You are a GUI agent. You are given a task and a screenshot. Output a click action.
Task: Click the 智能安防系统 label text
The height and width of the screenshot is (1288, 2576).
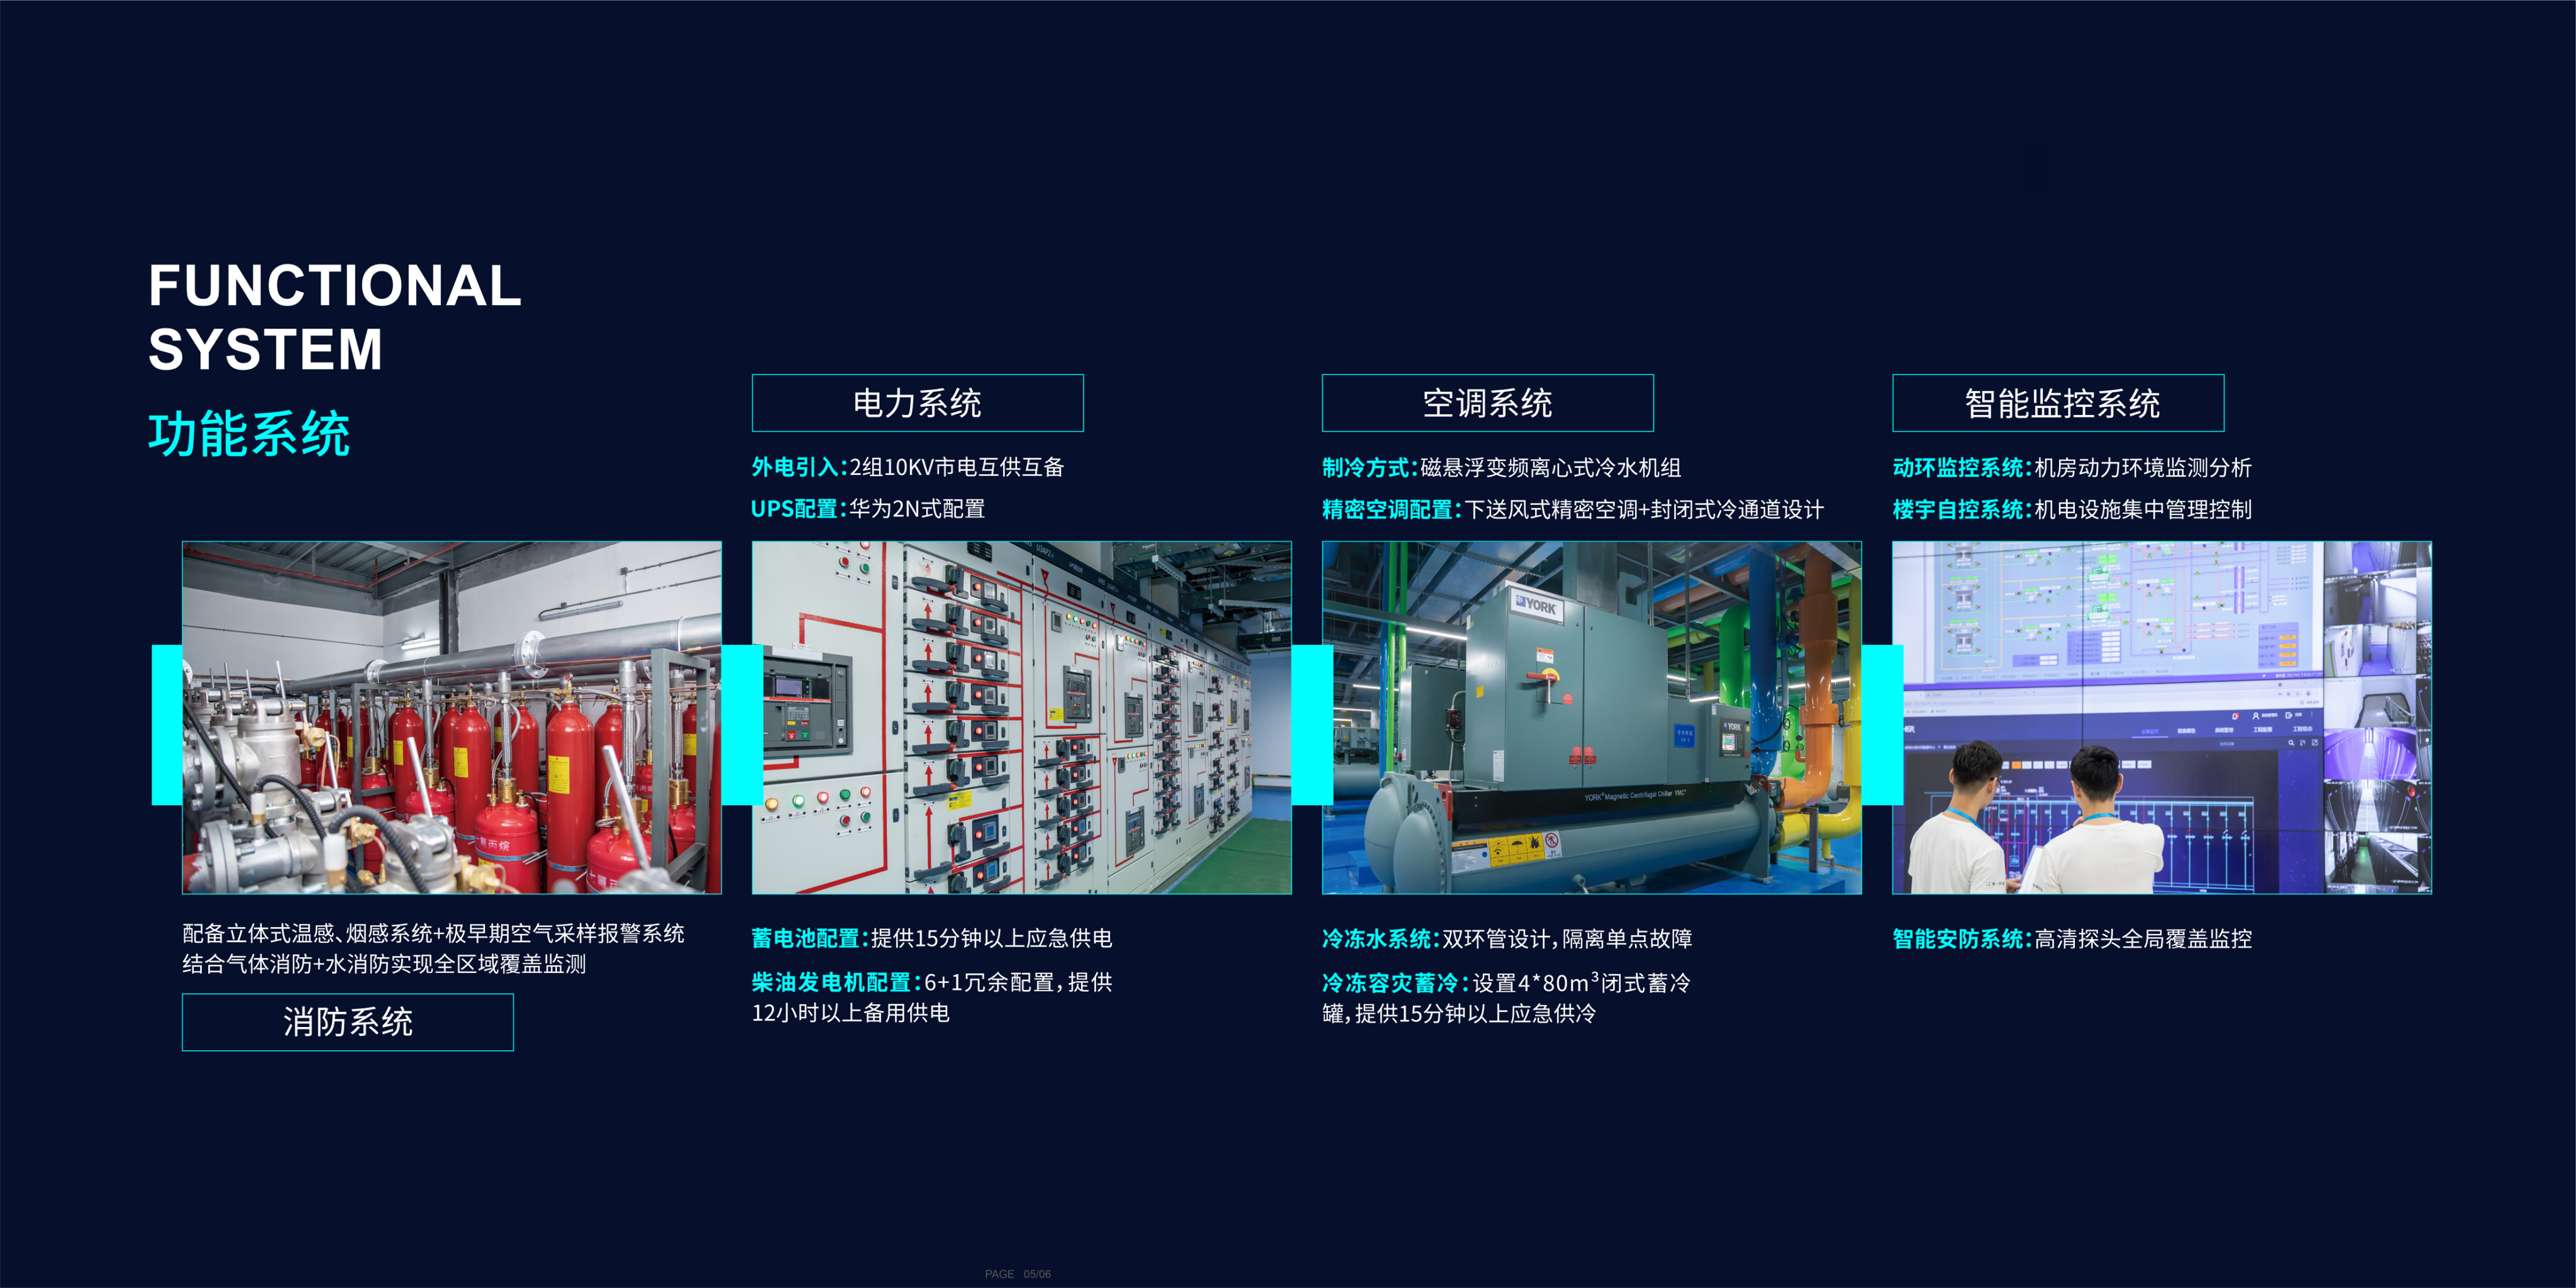pyautogui.click(x=1960, y=938)
